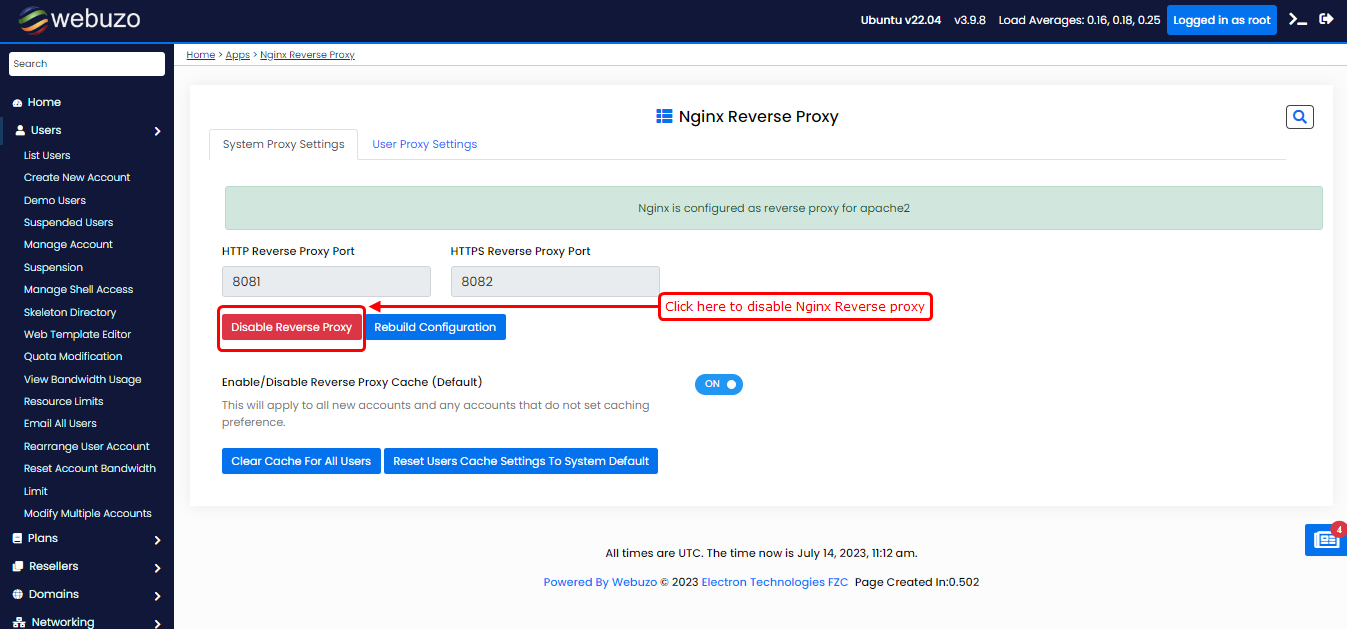The height and width of the screenshot is (629, 1347).
Task: Switch to User Proxy Settings tab
Action: [424, 144]
